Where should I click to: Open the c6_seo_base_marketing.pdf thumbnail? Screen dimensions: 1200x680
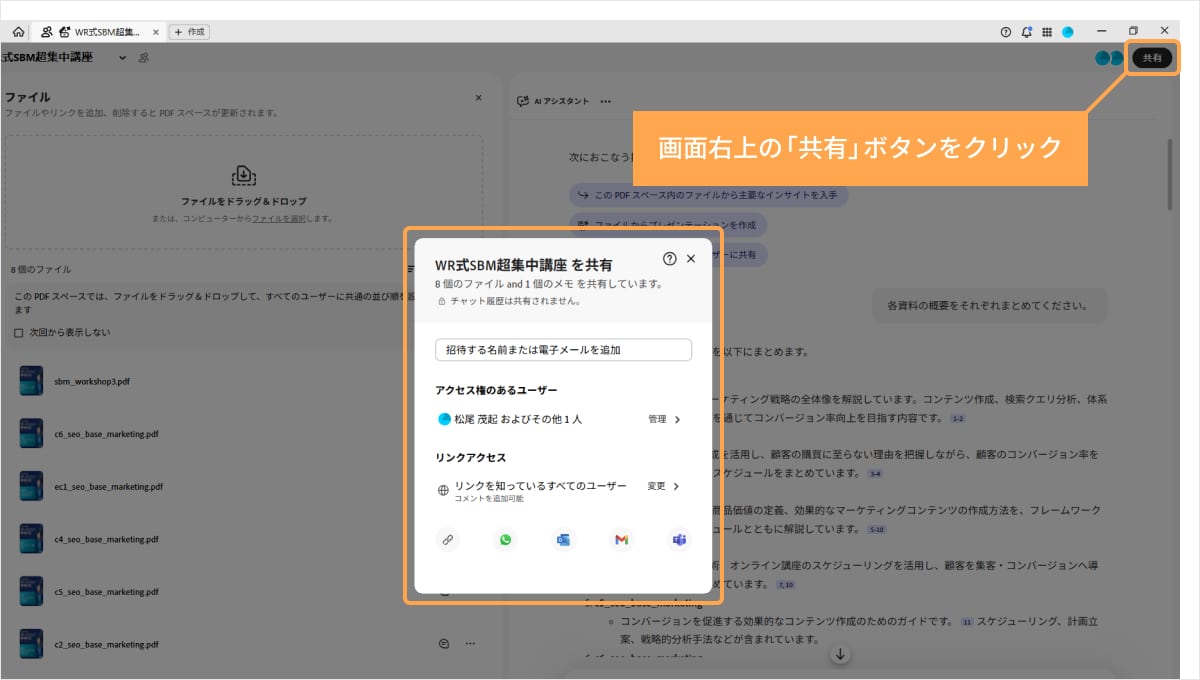point(31,434)
